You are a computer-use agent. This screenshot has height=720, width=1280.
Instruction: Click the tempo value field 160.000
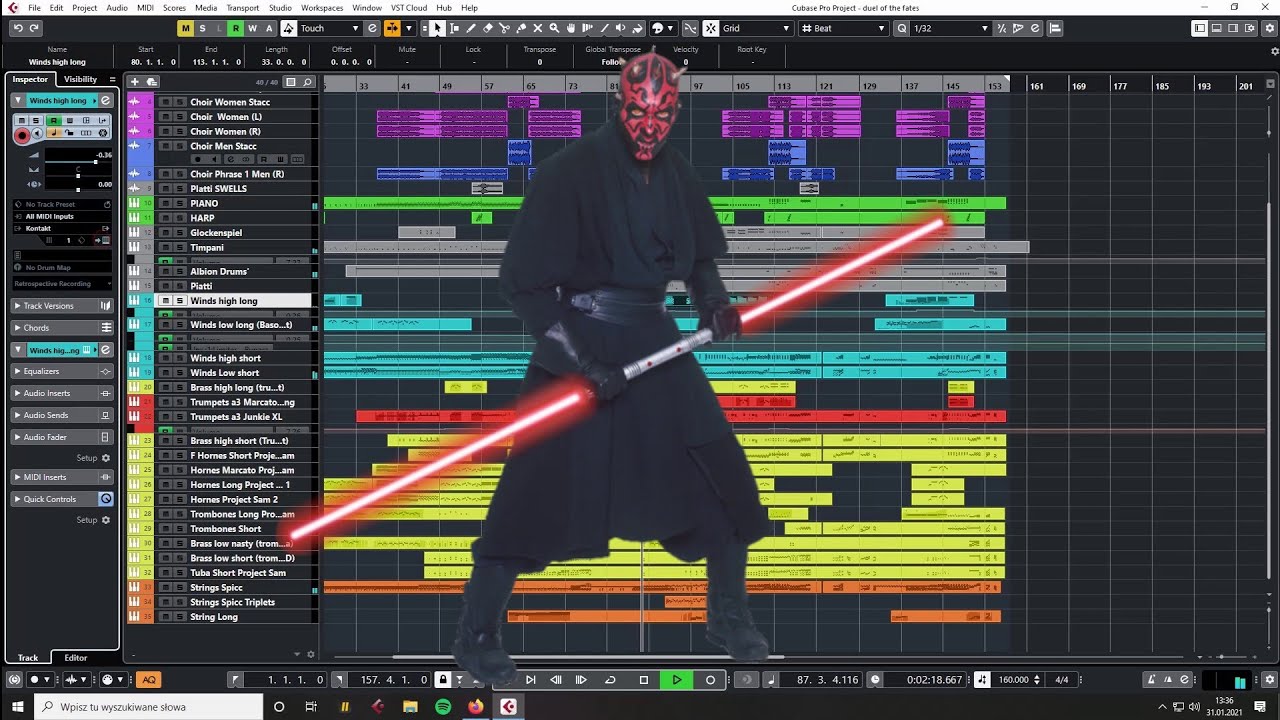click(x=1013, y=680)
